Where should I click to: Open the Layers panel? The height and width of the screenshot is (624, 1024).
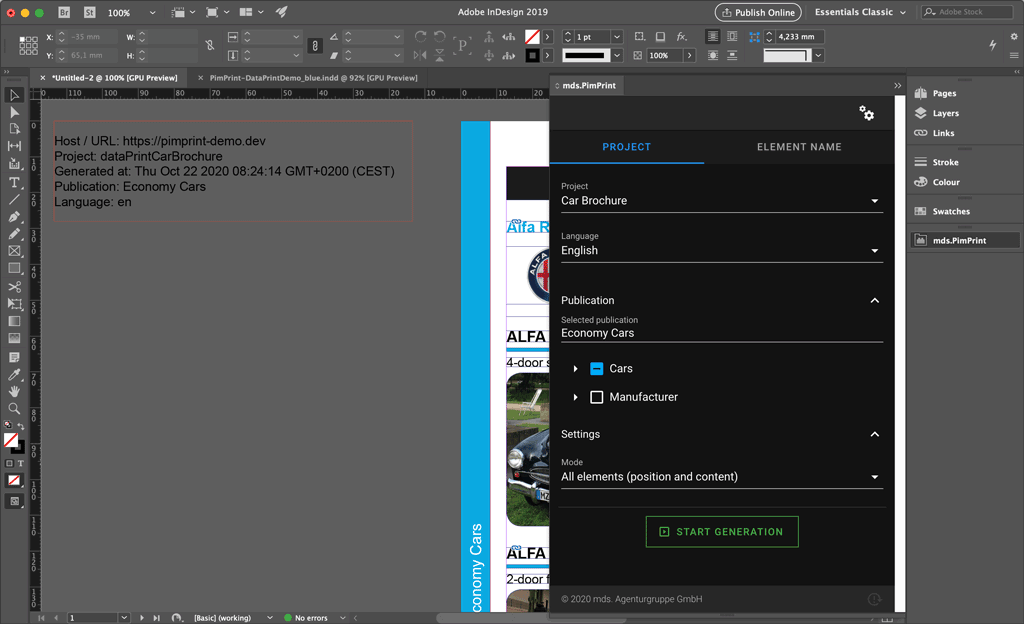(945, 113)
